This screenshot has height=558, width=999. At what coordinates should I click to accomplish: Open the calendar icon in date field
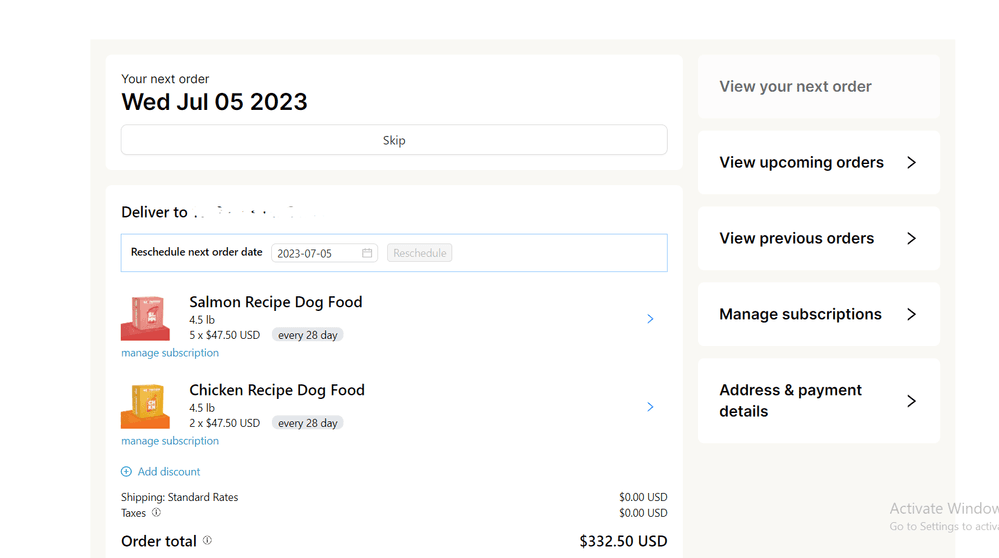[367, 253]
